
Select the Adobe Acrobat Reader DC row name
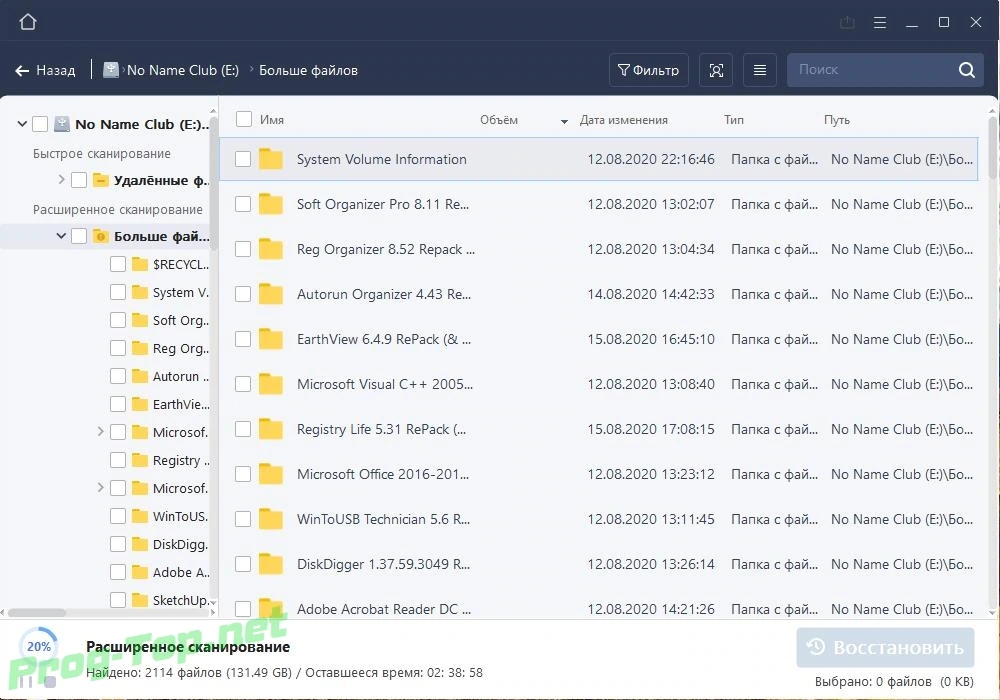[x=383, y=609]
